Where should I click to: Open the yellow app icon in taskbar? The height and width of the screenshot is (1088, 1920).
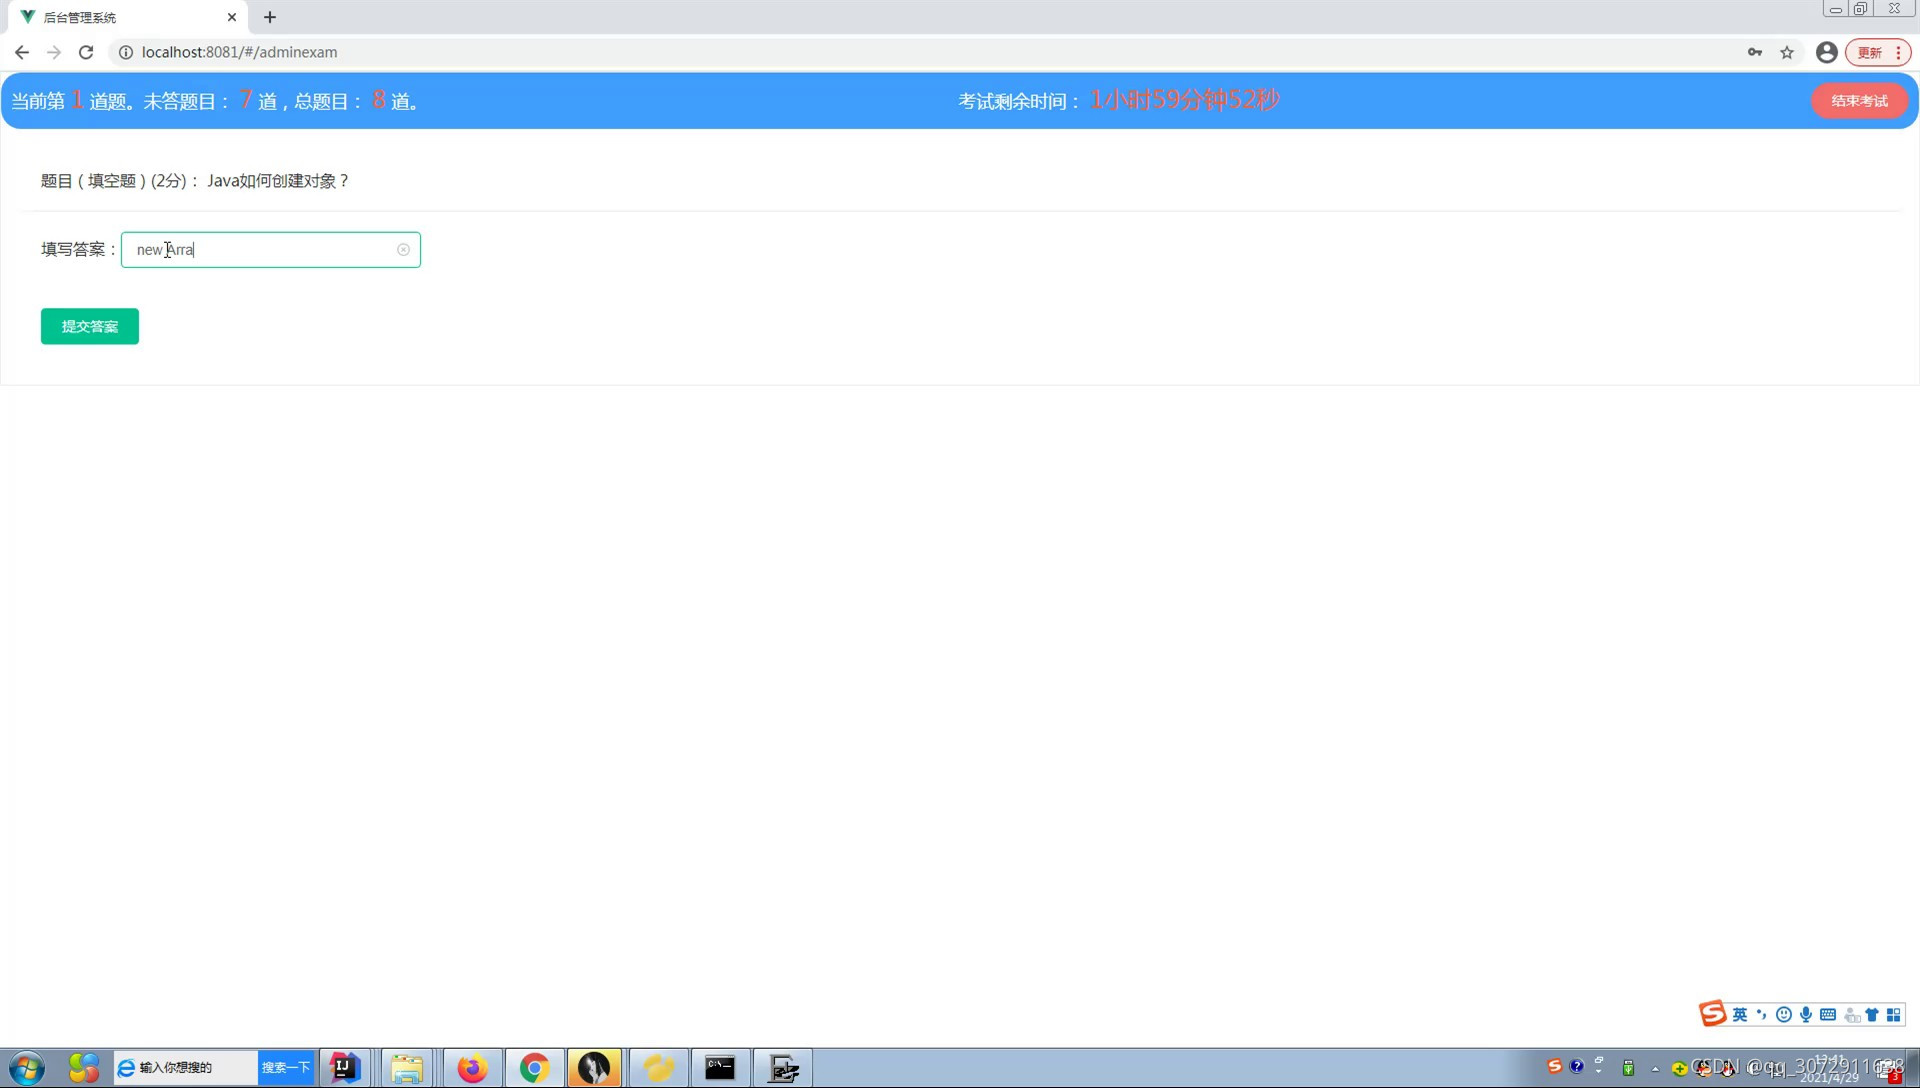point(658,1068)
